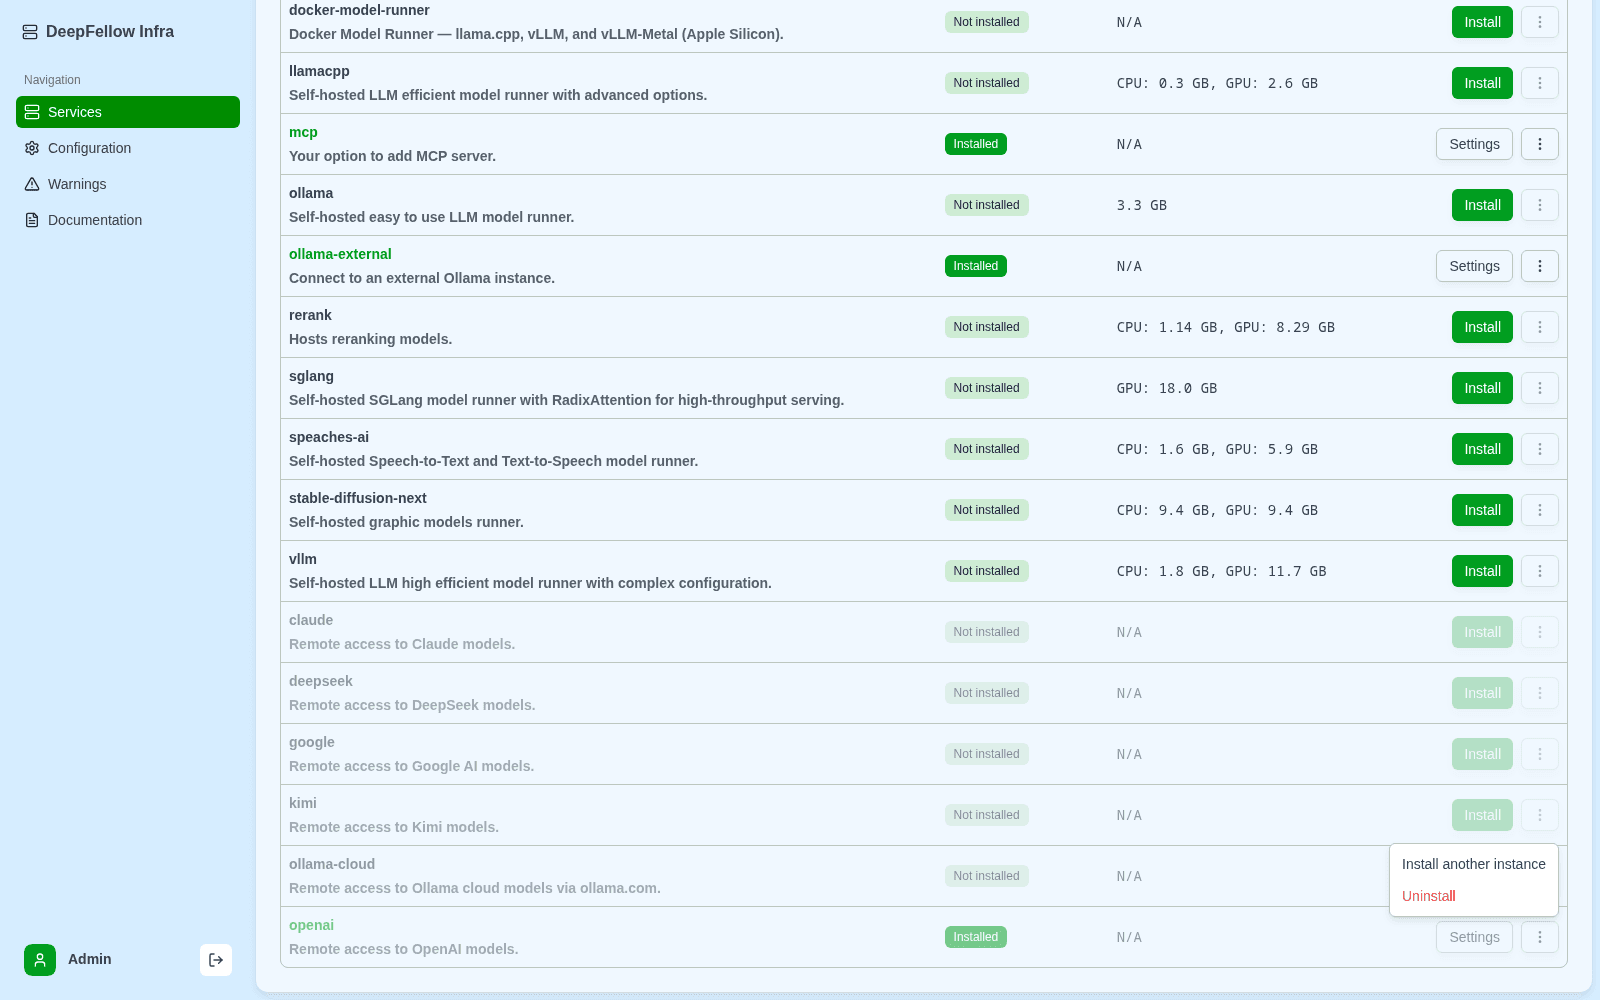Open Documentation from the sidebar
Viewport: 1600px width, 1000px height.
(x=128, y=220)
